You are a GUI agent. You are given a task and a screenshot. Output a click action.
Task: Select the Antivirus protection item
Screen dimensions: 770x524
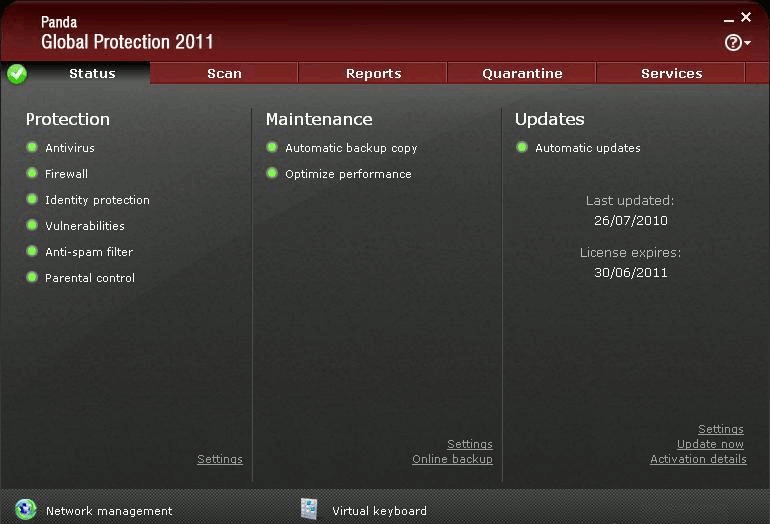[70, 148]
